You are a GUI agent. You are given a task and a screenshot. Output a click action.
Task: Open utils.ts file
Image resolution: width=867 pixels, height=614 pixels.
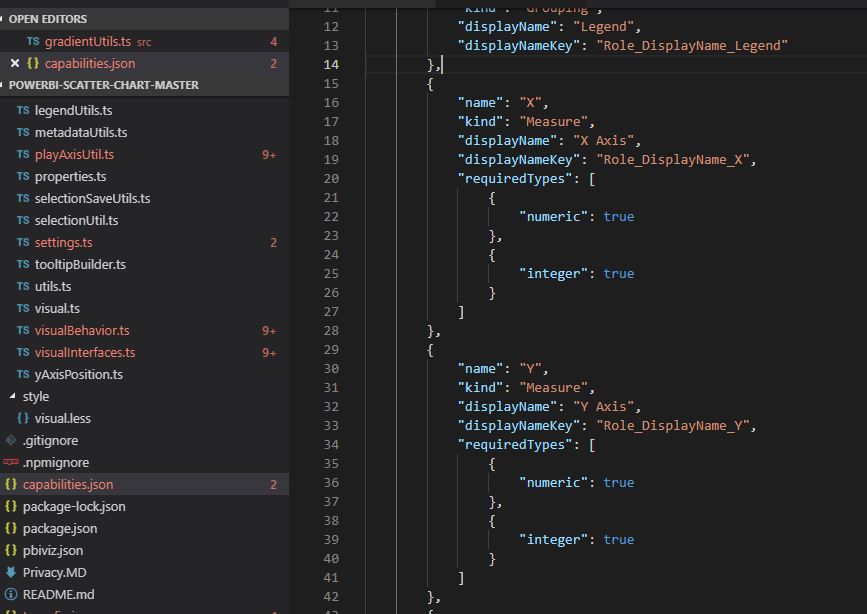[144, 287]
